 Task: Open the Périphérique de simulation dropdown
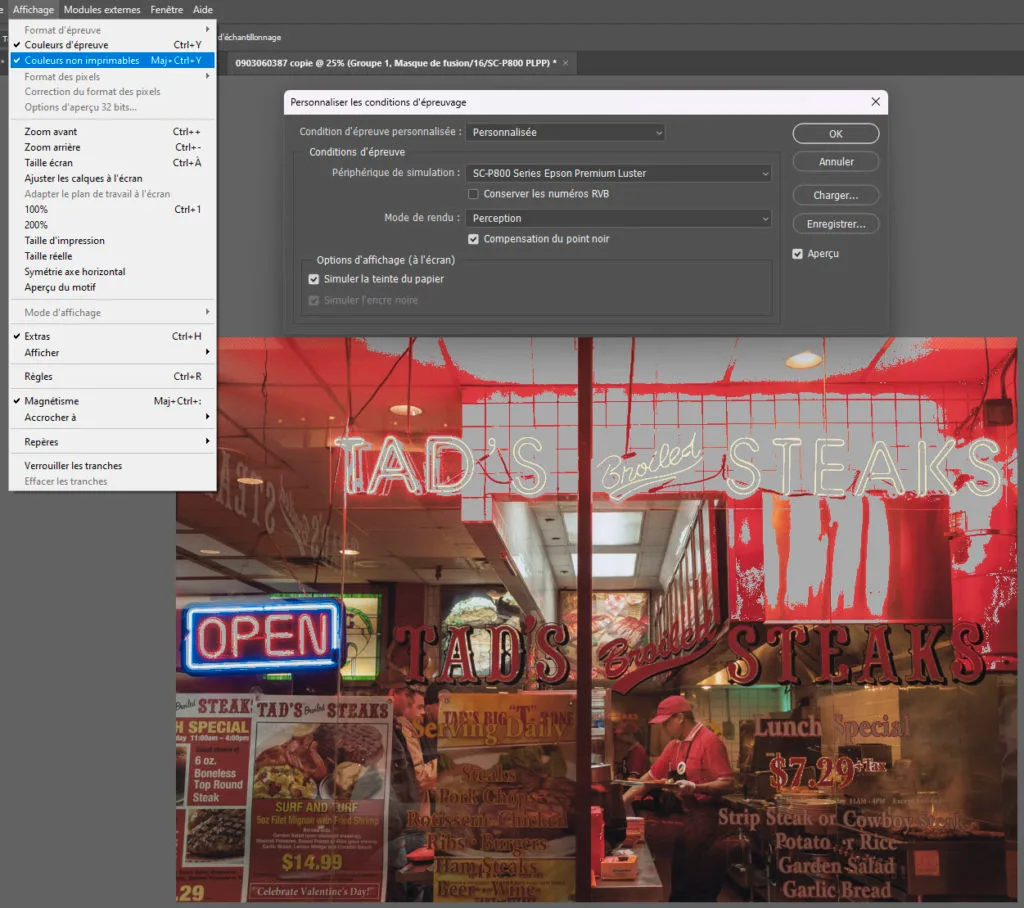[618, 173]
